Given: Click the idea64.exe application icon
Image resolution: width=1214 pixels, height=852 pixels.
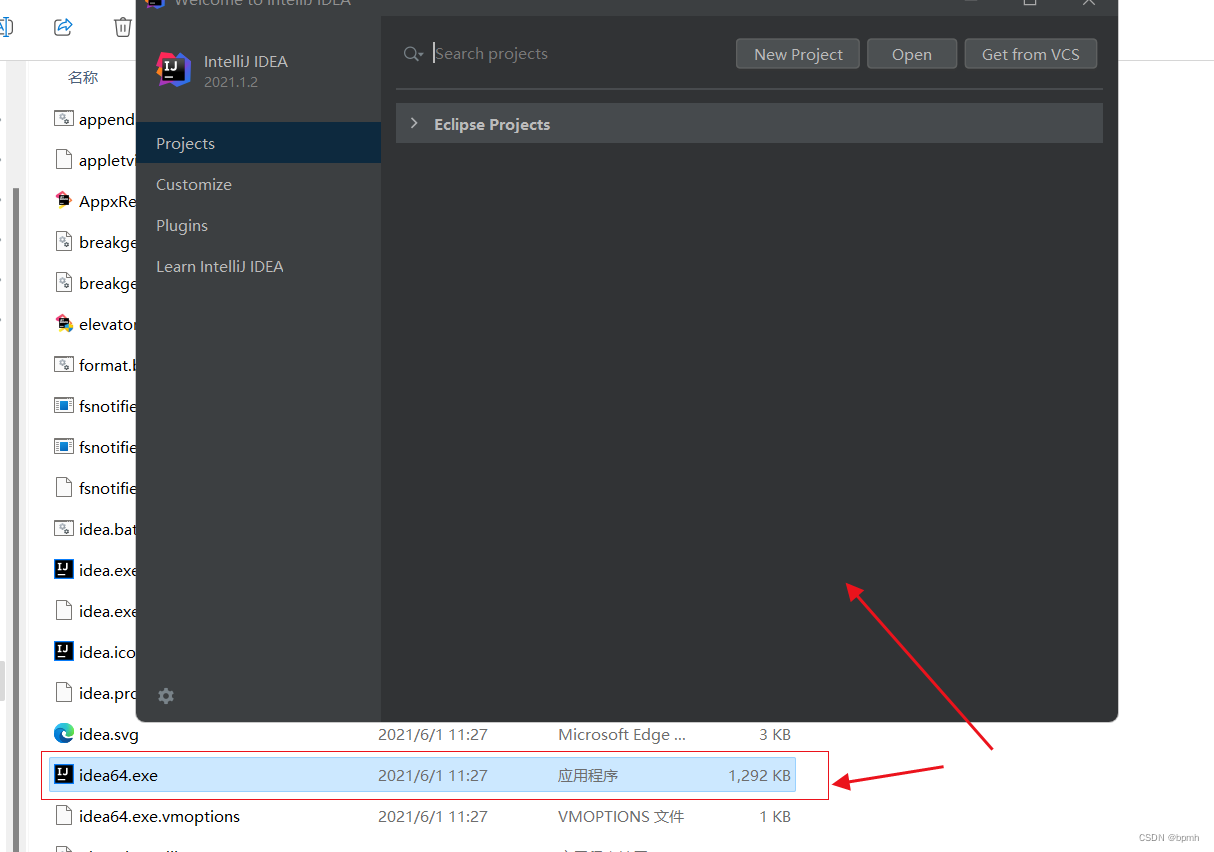Looking at the screenshot, I should (x=62, y=774).
